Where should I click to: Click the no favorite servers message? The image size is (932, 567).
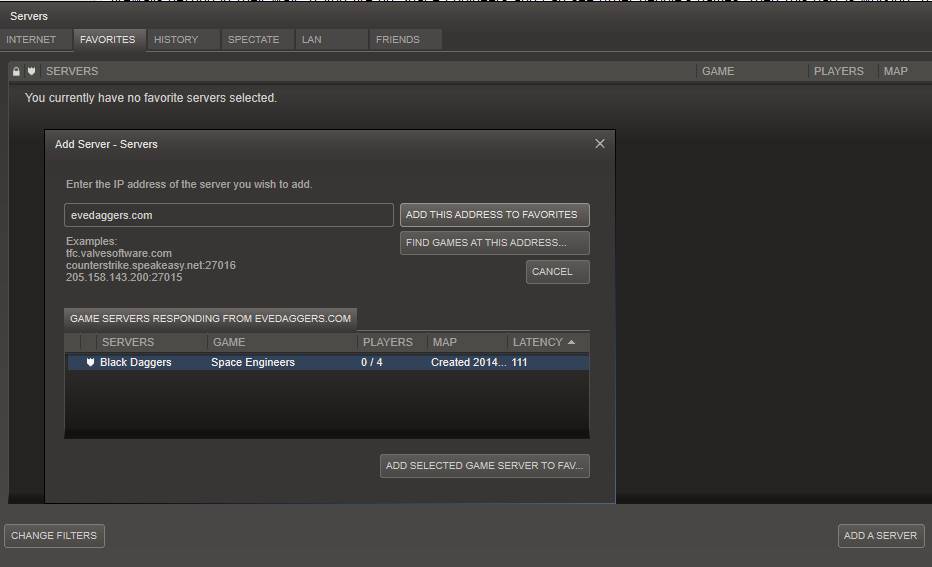tap(151, 97)
